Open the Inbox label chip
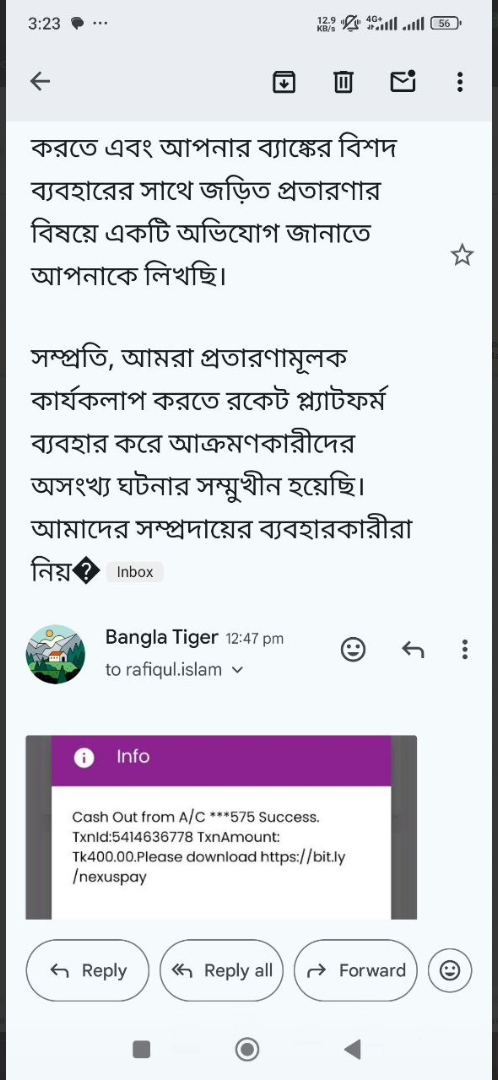This screenshot has height=1080, width=498. pyautogui.click(x=135, y=572)
